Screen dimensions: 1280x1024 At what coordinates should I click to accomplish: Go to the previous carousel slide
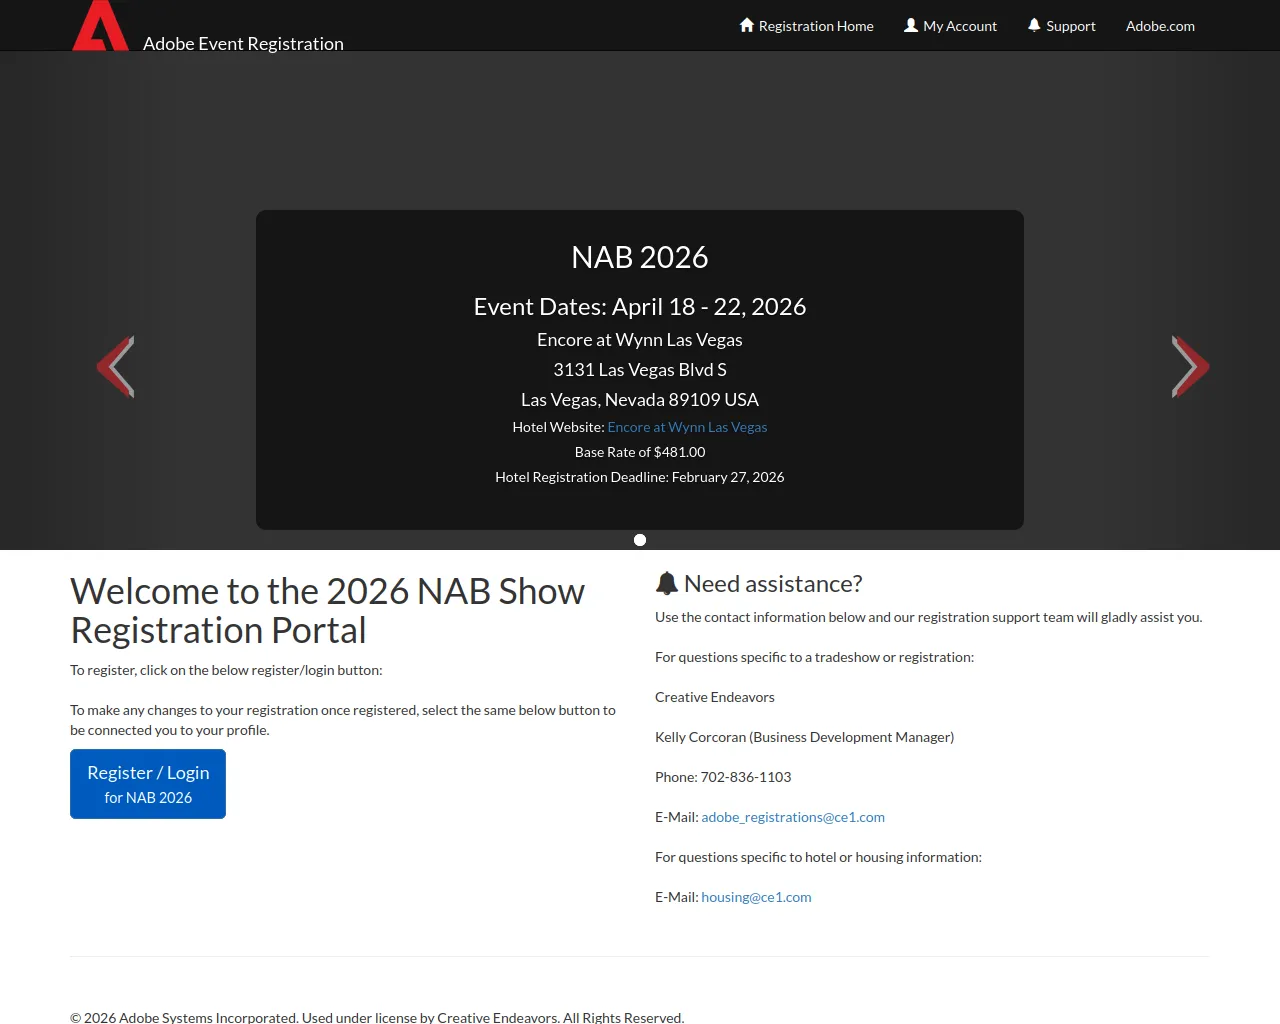point(116,367)
